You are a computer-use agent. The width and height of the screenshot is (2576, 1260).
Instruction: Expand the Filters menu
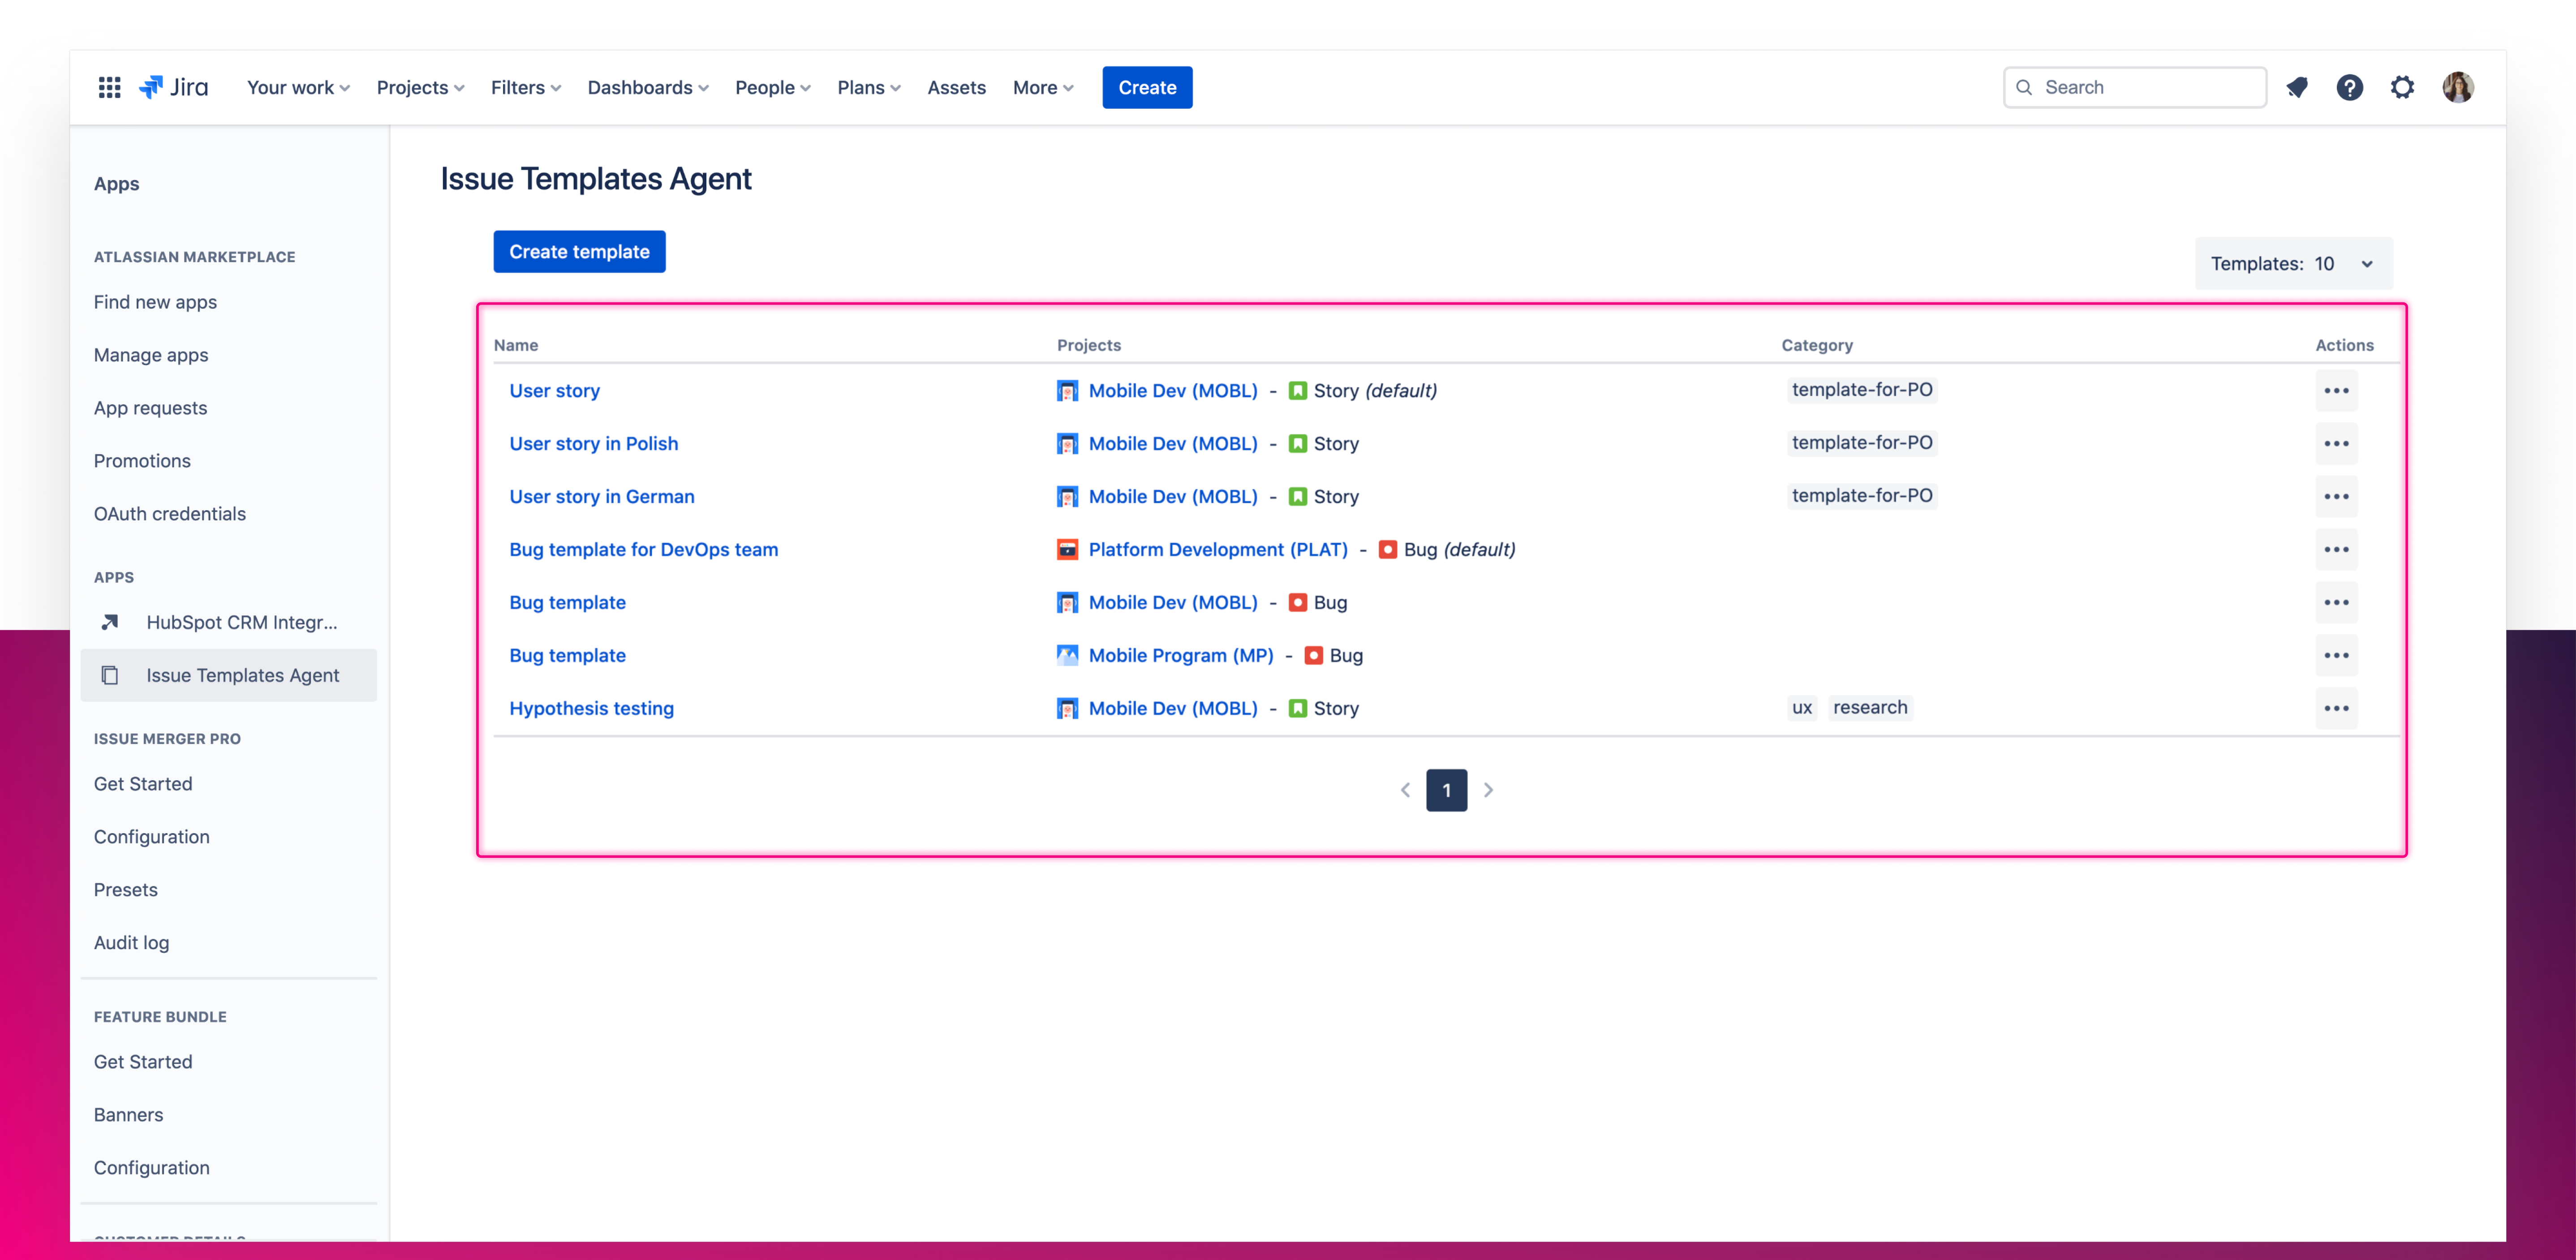pos(526,87)
